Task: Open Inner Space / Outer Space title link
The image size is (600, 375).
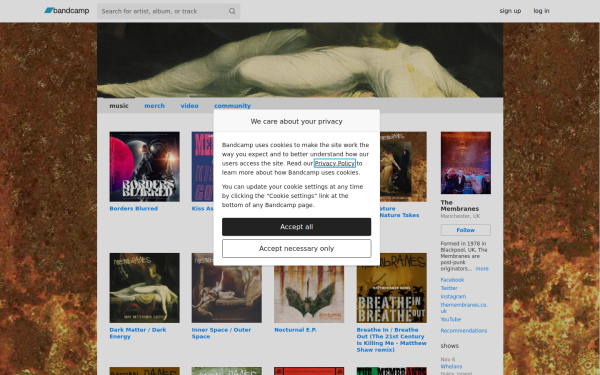Action: click(x=221, y=333)
